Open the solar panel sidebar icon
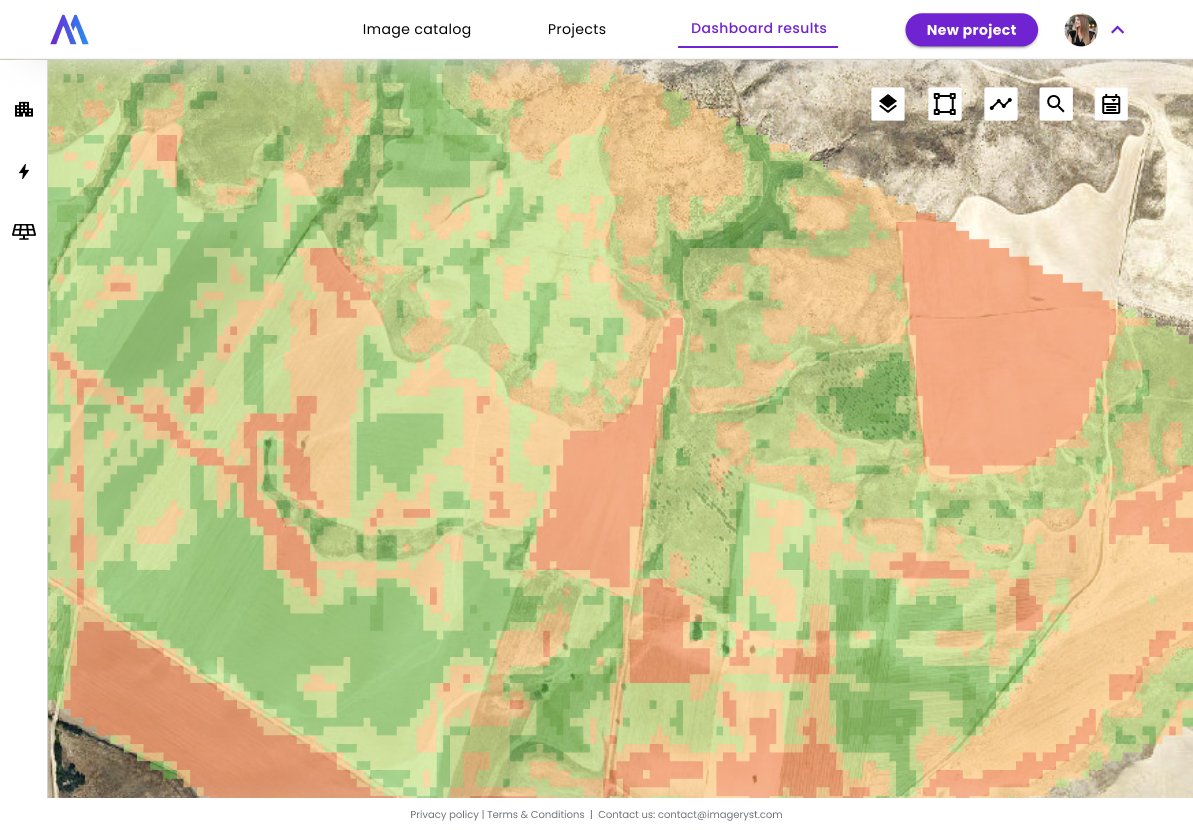 coord(24,232)
